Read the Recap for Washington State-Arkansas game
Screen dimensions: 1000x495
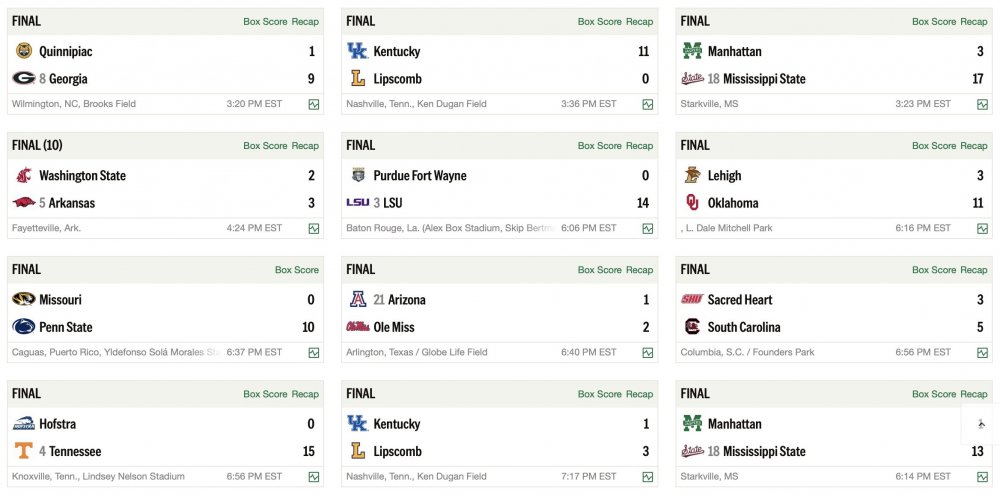coord(305,146)
